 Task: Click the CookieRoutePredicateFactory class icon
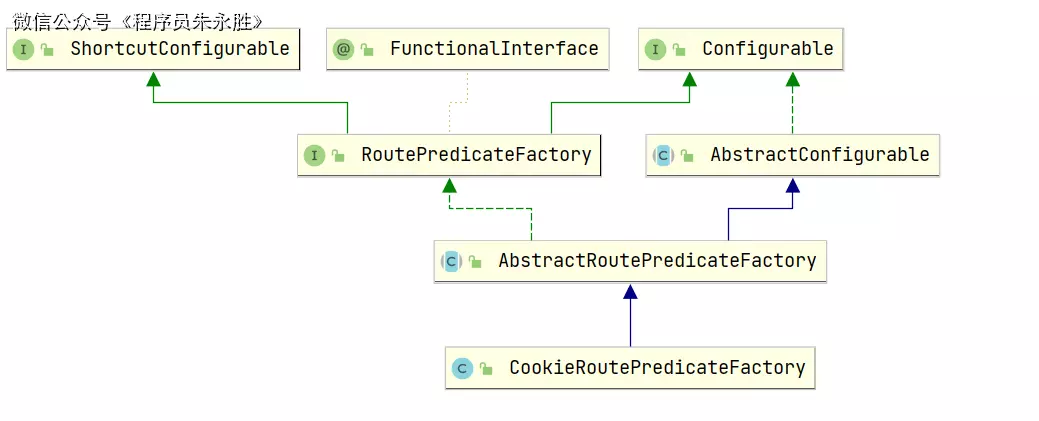click(x=462, y=368)
